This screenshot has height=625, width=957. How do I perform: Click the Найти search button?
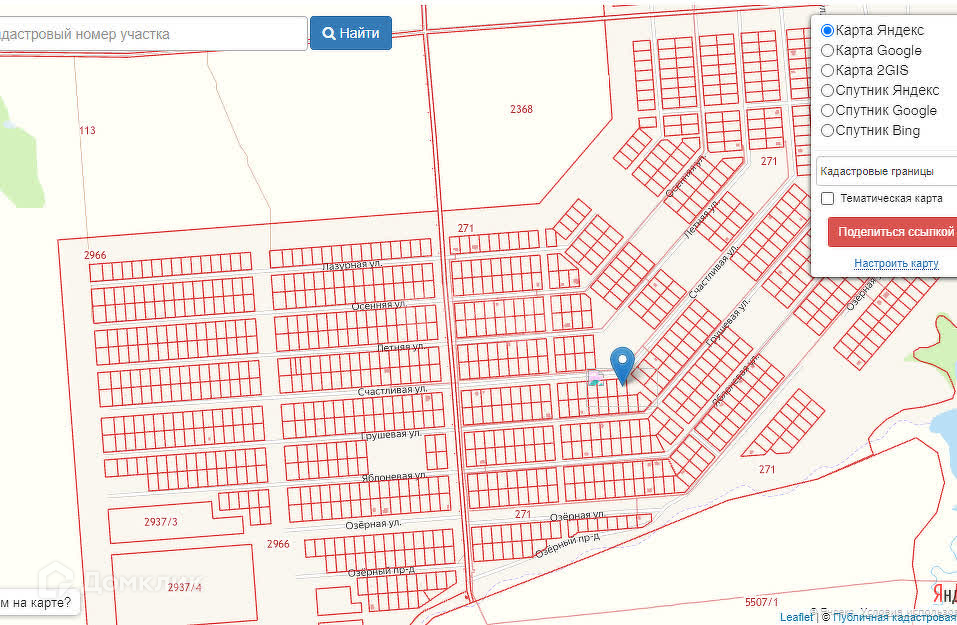tap(351, 33)
